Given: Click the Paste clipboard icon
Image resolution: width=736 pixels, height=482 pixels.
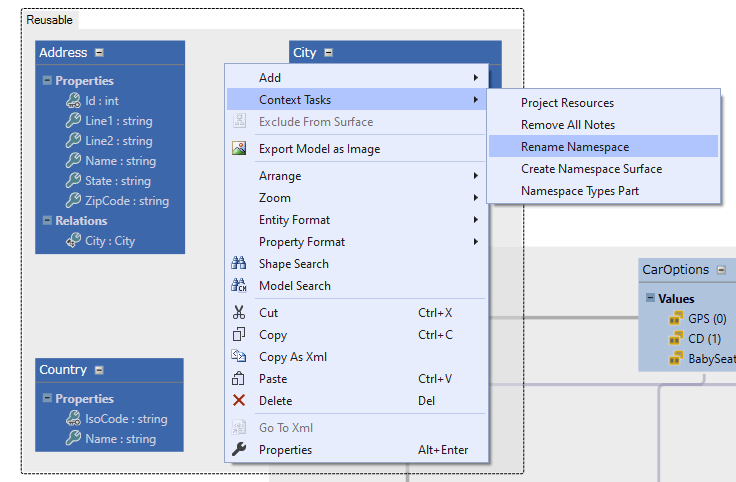Looking at the screenshot, I should pyautogui.click(x=239, y=379).
